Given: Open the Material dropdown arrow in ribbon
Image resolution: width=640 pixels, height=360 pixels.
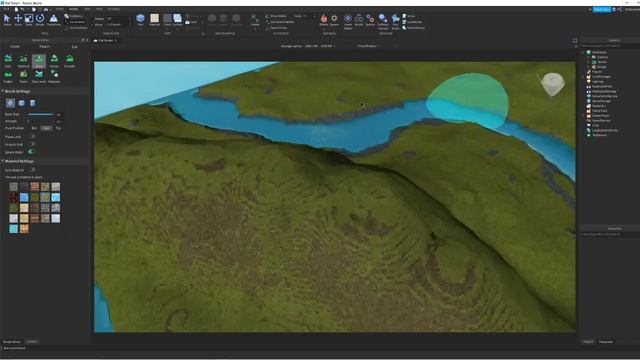Looking at the screenshot, I should pos(154,29).
